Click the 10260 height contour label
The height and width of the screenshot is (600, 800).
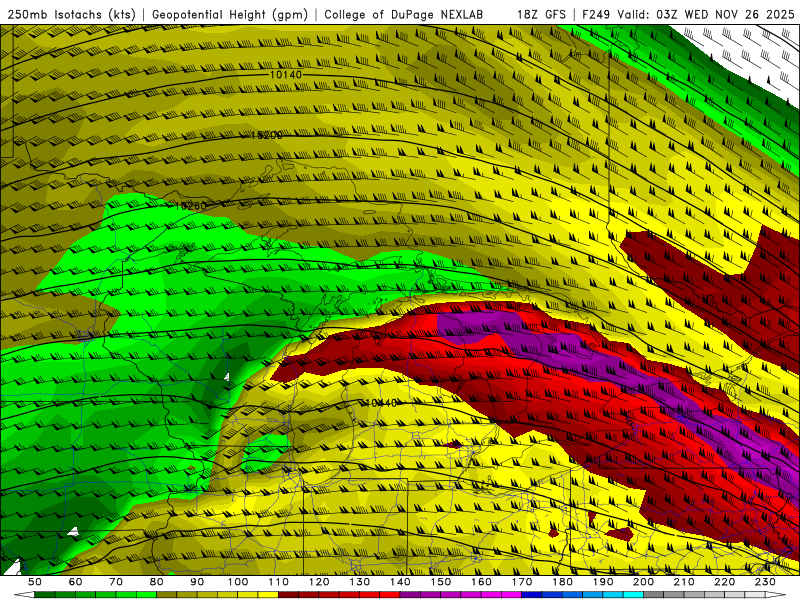(190, 206)
